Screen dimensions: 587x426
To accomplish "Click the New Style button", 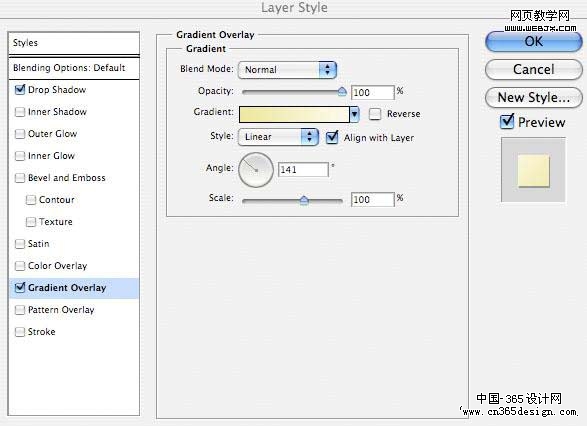I will pyautogui.click(x=533, y=97).
